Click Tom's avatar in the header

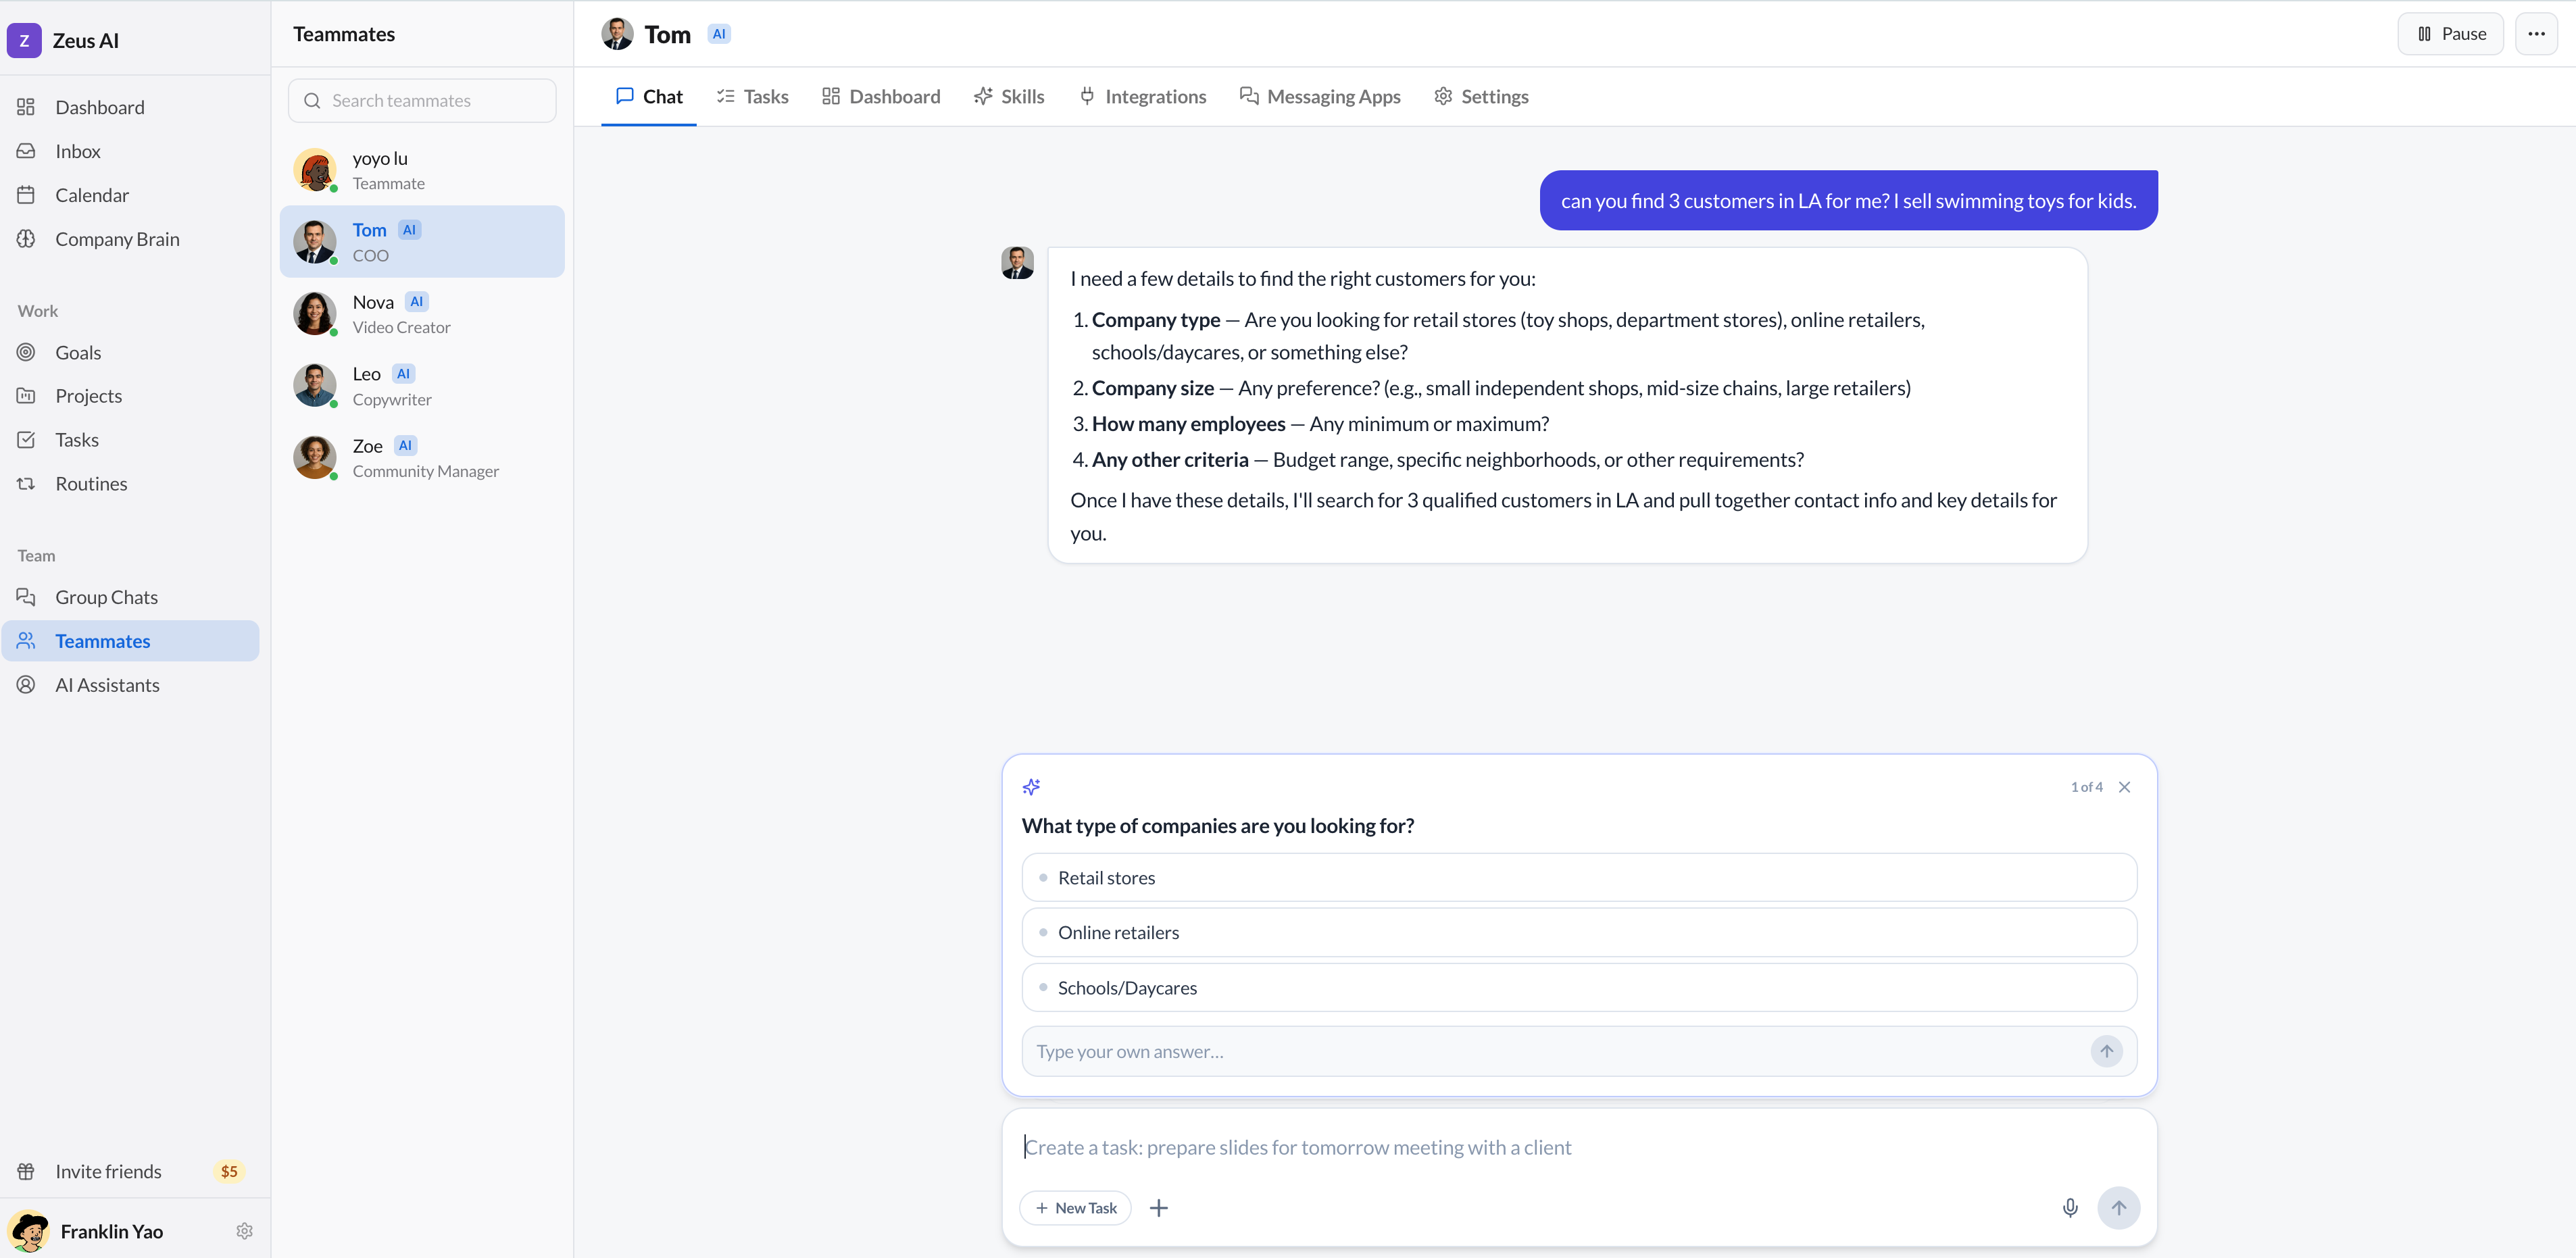617,34
